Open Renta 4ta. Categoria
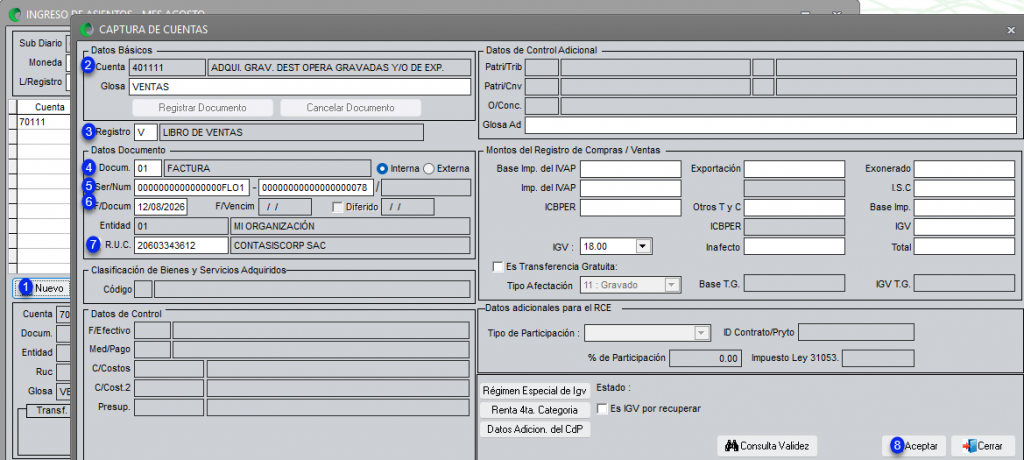The height and width of the screenshot is (460, 1024). [x=535, y=410]
